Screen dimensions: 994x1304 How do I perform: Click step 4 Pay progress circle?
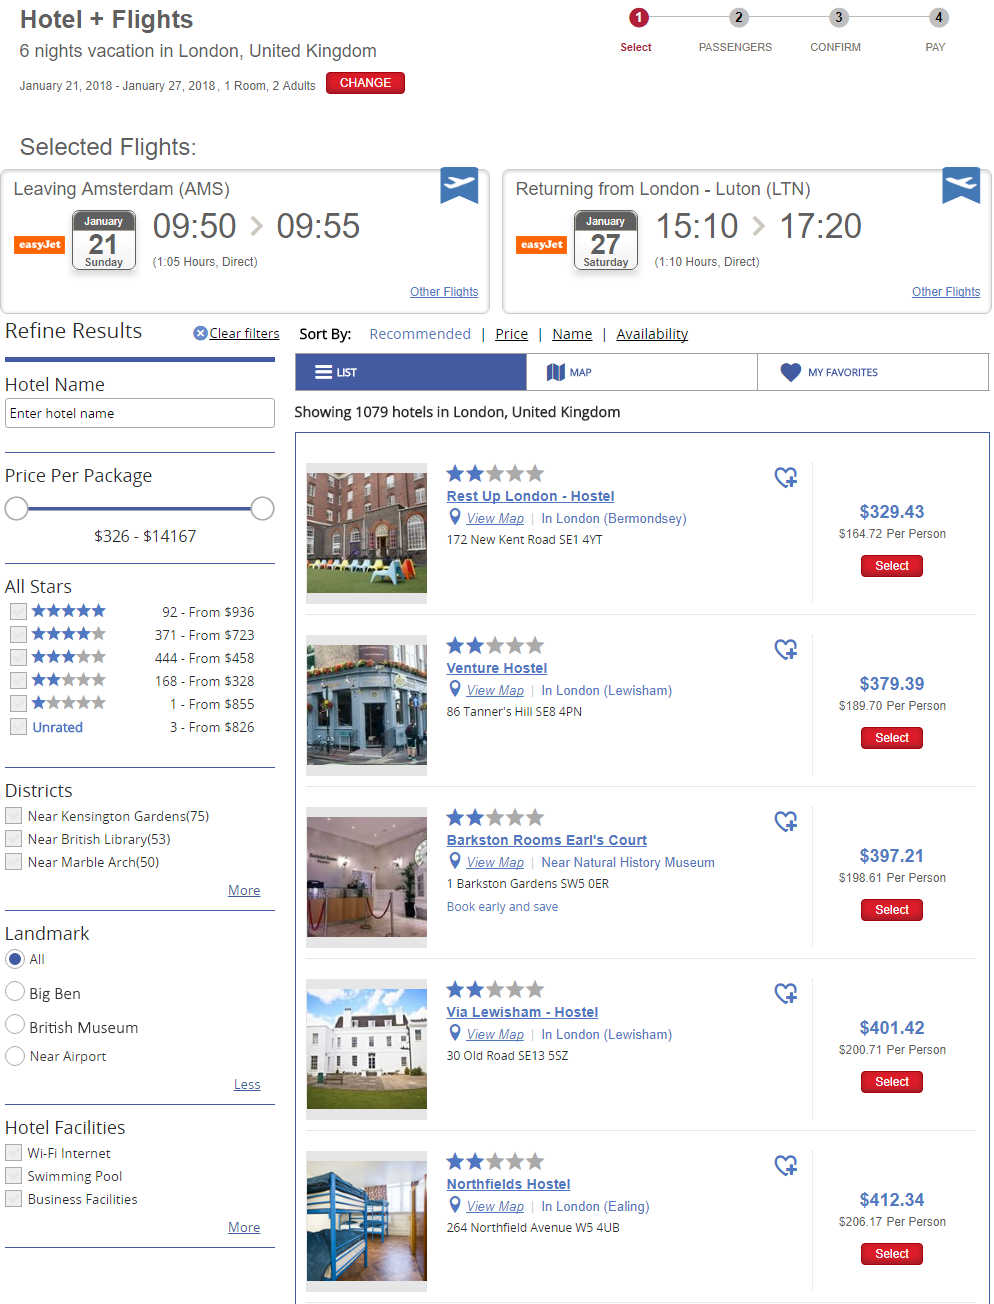point(938,17)
